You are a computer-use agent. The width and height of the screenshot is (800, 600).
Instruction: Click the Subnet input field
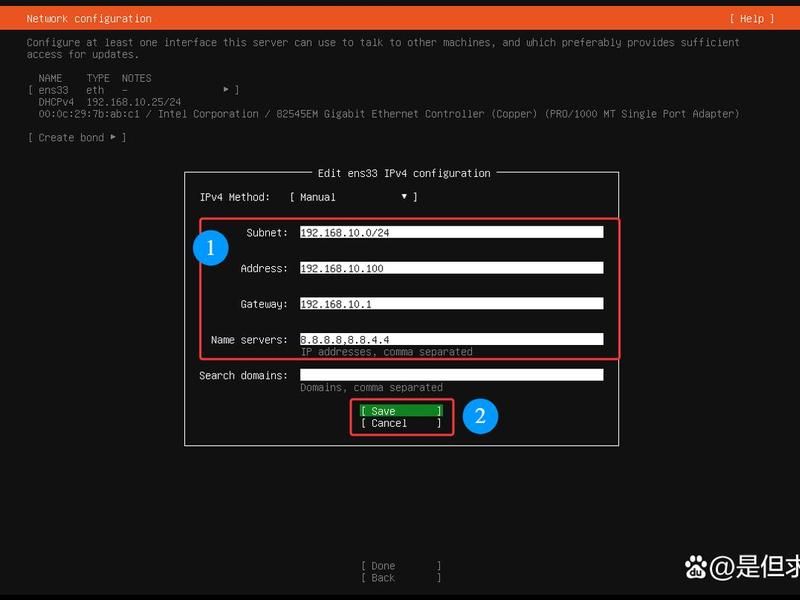452,233
